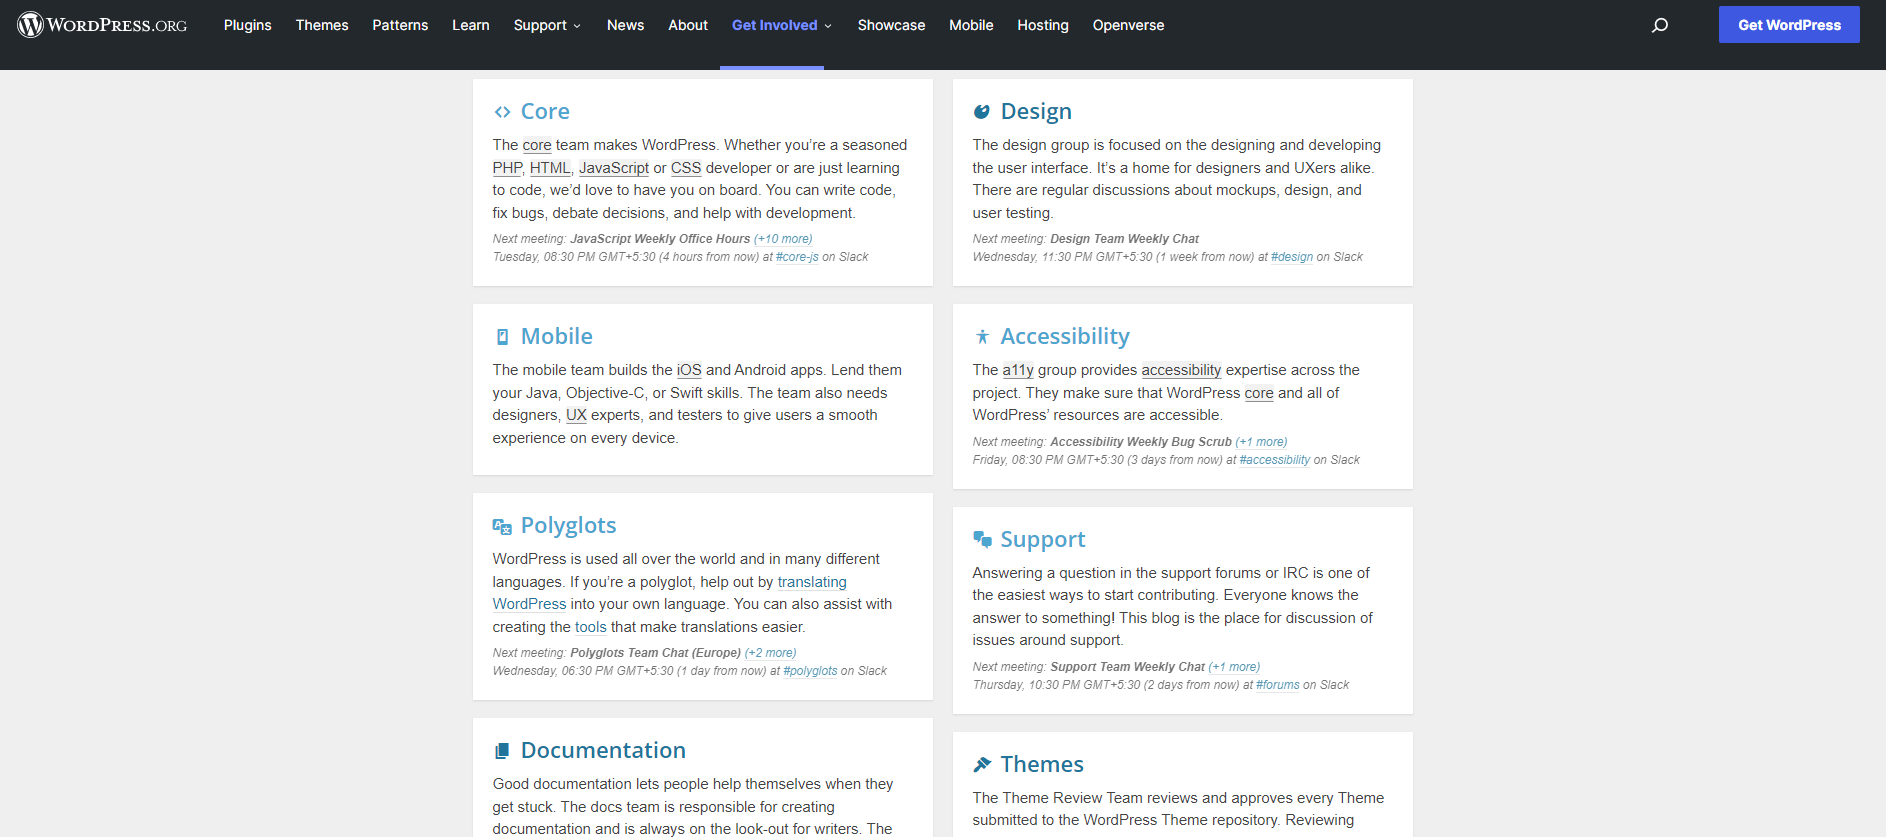
Task: Open the Showcase menu item
Action: (892, 25)
